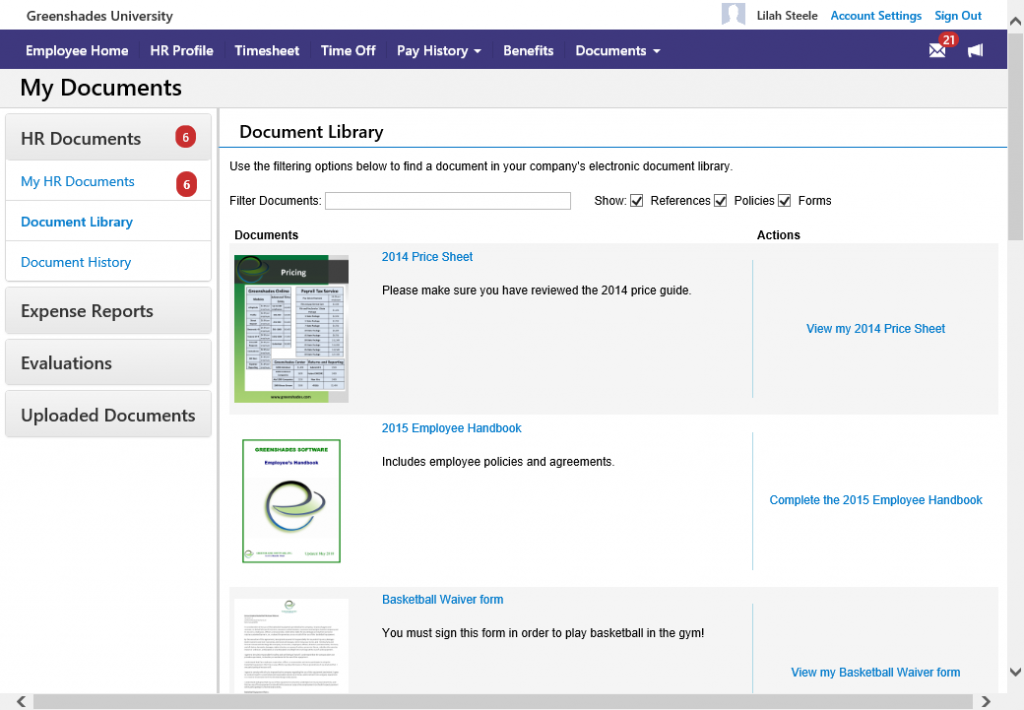Click the Lilah Steele user name
Image resolution: width=1024 pixels, height=710 pixels.
click(787, 16)
